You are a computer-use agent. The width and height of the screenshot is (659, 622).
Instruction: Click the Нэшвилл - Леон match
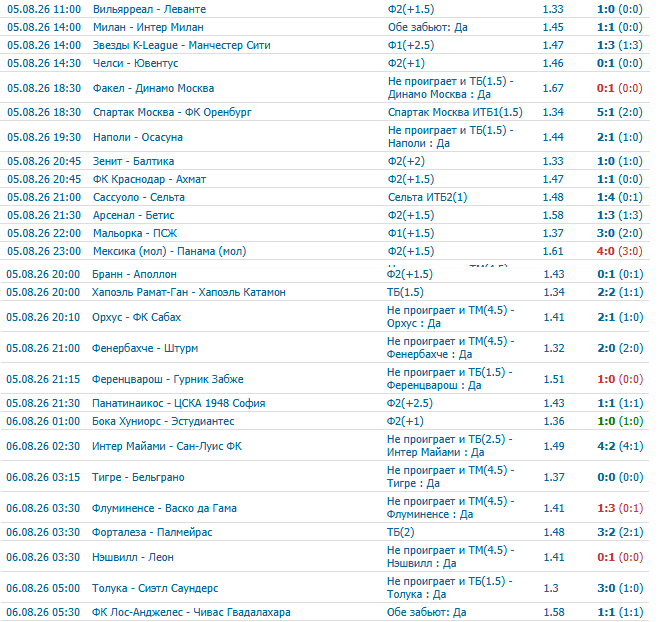133,557
